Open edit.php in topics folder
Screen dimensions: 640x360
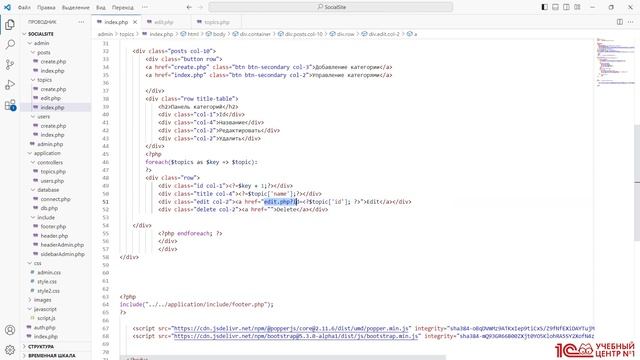coord(50,98)
